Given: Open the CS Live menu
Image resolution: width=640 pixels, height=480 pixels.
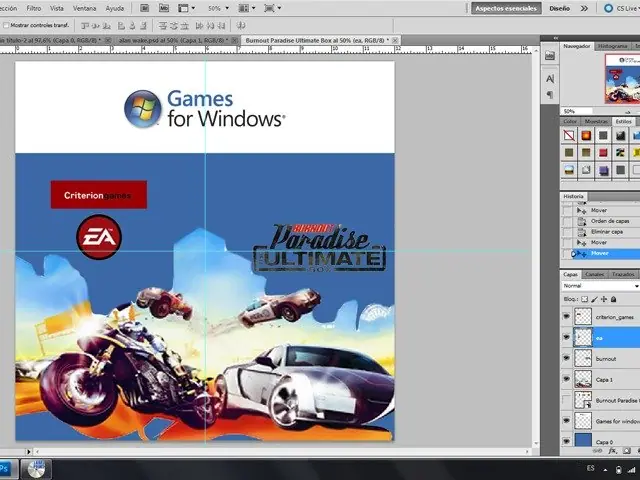Looking at the screenshot, I should point(621,8).
